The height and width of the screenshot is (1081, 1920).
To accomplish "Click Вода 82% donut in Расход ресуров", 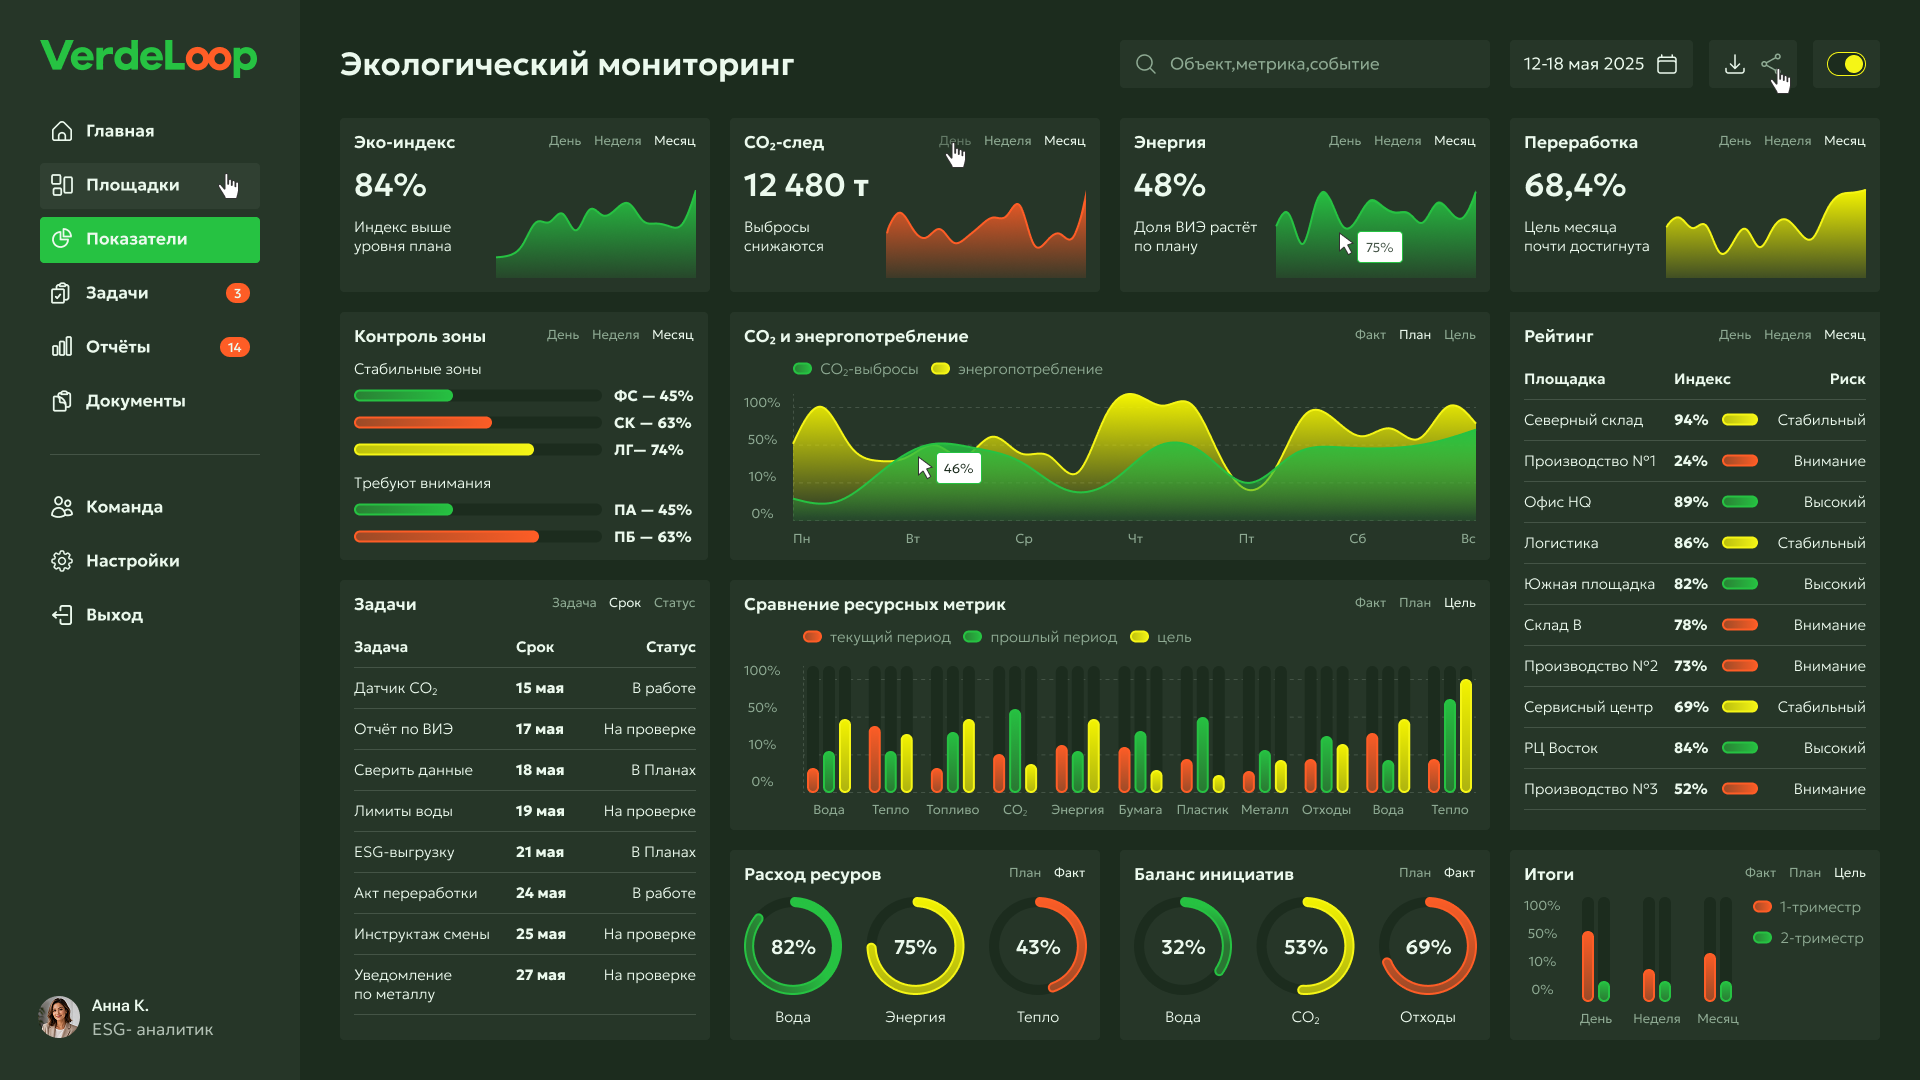I will (x=793, y=946).
